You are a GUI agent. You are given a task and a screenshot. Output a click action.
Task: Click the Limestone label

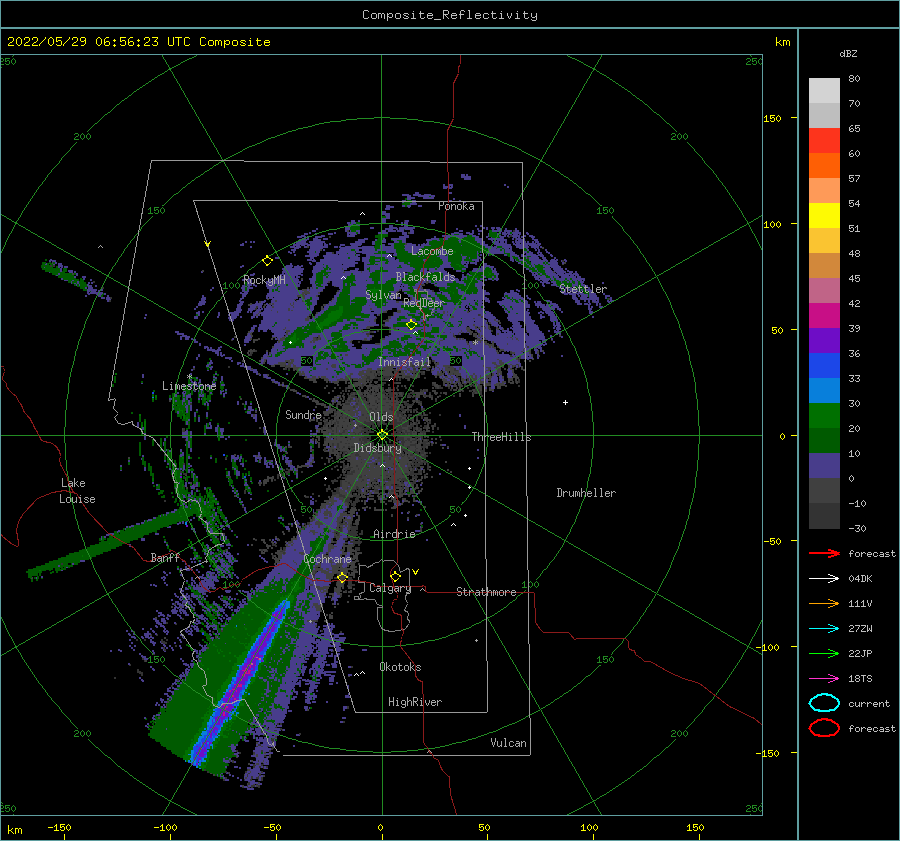point(189,386)
